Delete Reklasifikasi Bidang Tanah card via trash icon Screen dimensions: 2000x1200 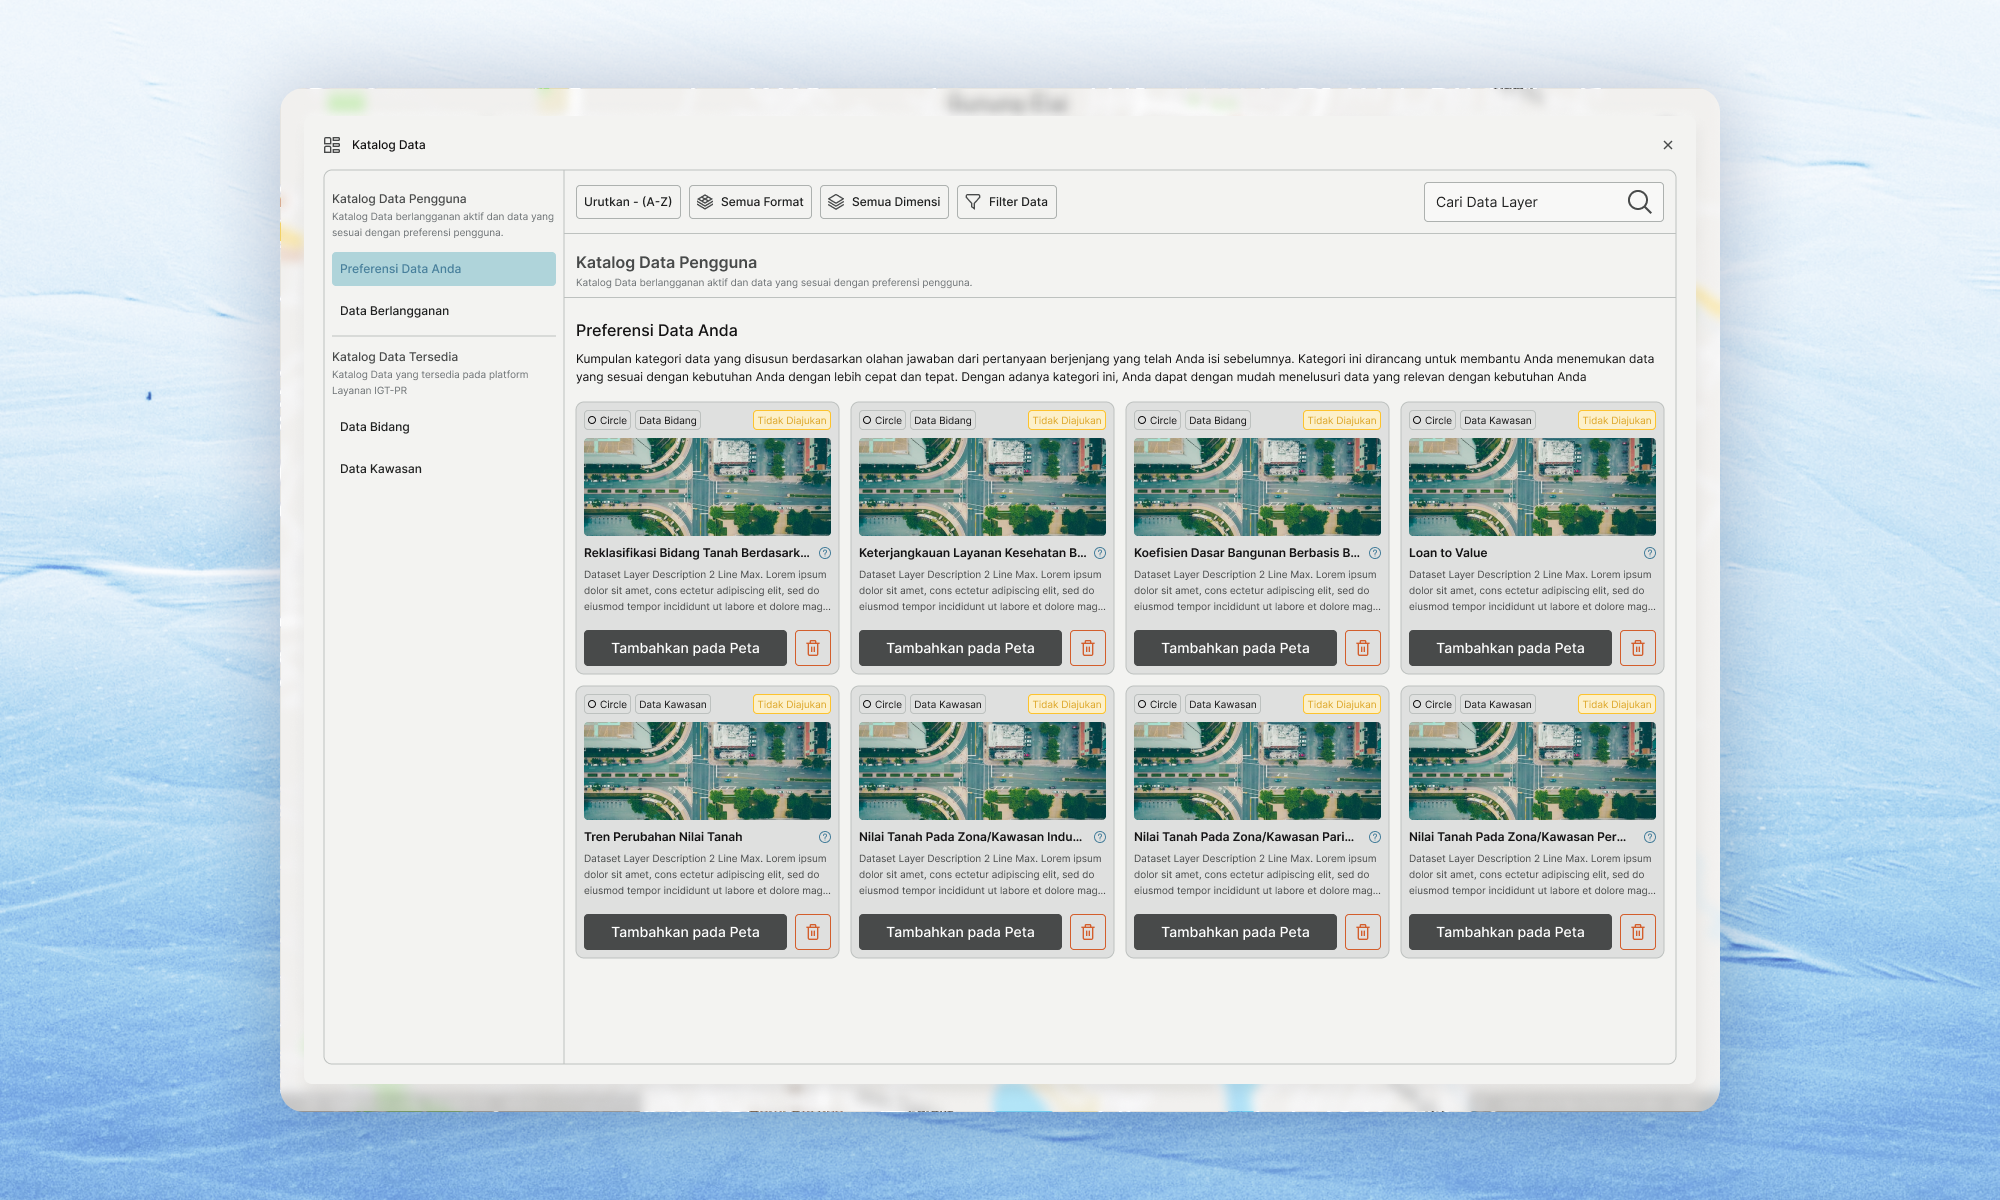[x=812, y=648]
